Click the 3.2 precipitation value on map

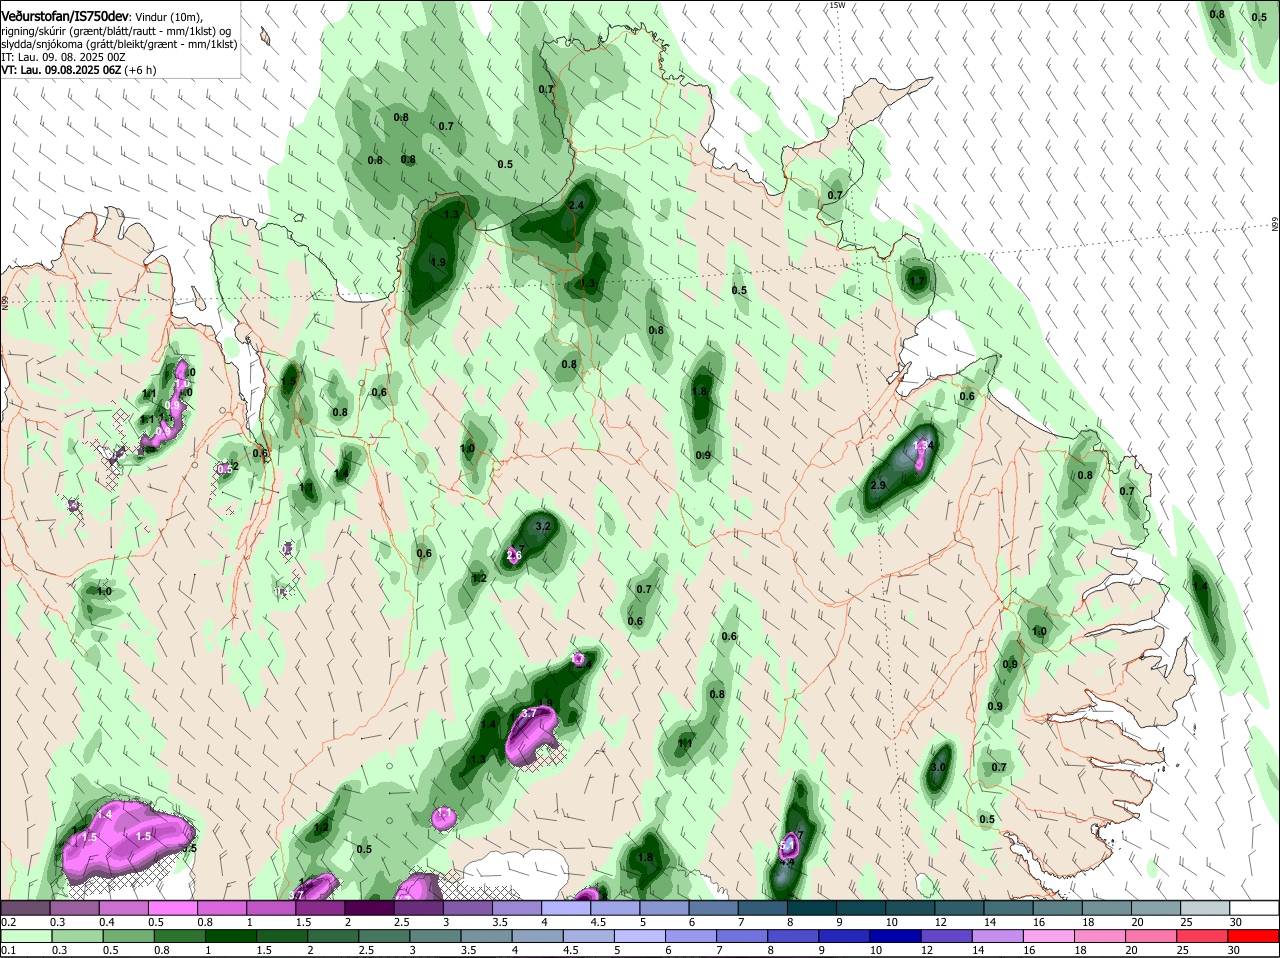544,525
